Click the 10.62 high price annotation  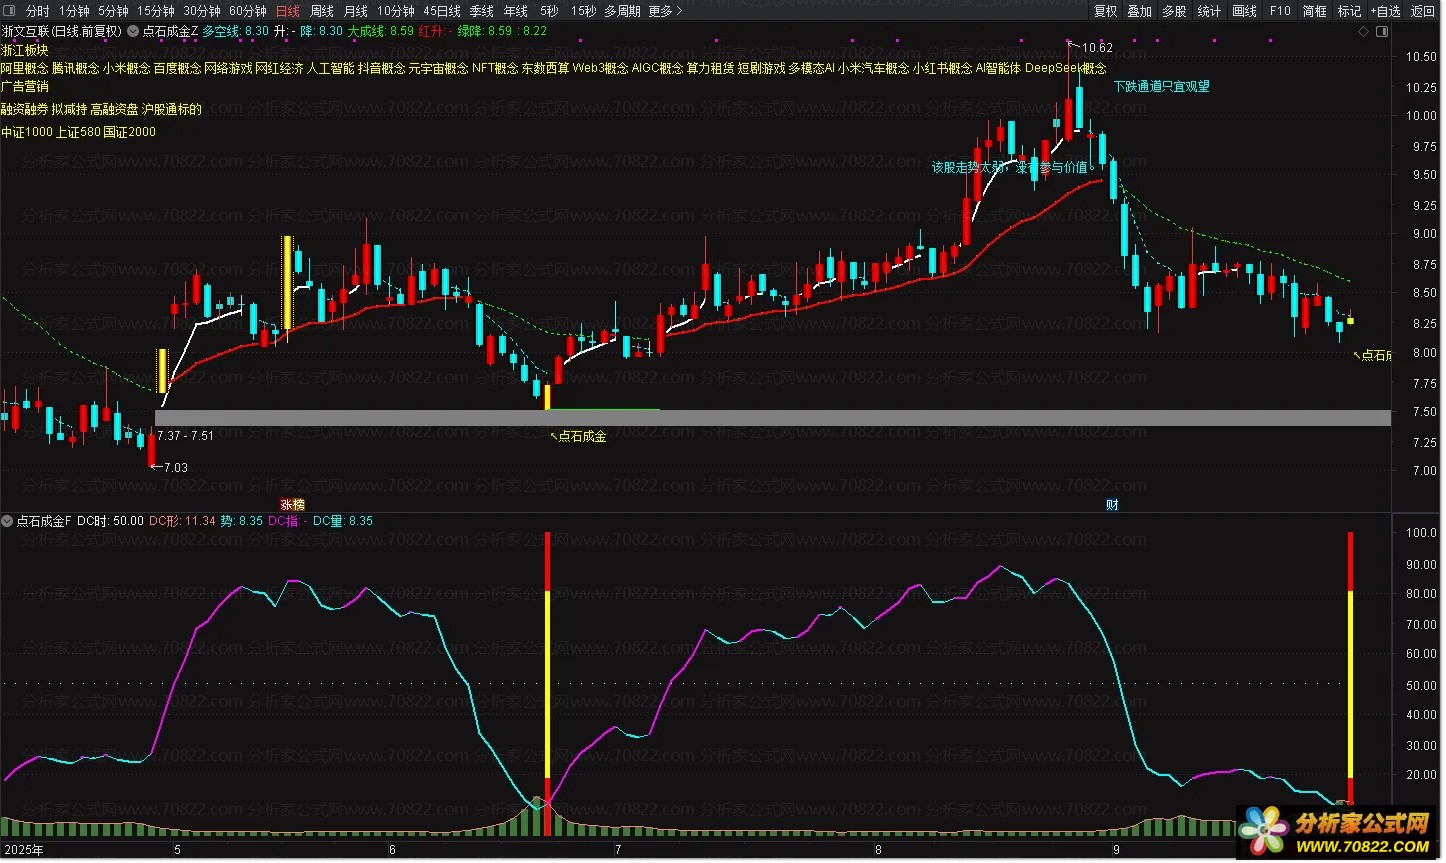tap(1097, 48)
